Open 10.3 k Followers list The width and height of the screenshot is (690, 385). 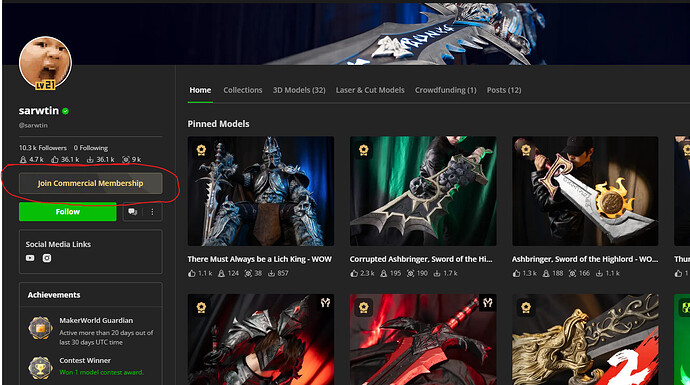(43, 148)
